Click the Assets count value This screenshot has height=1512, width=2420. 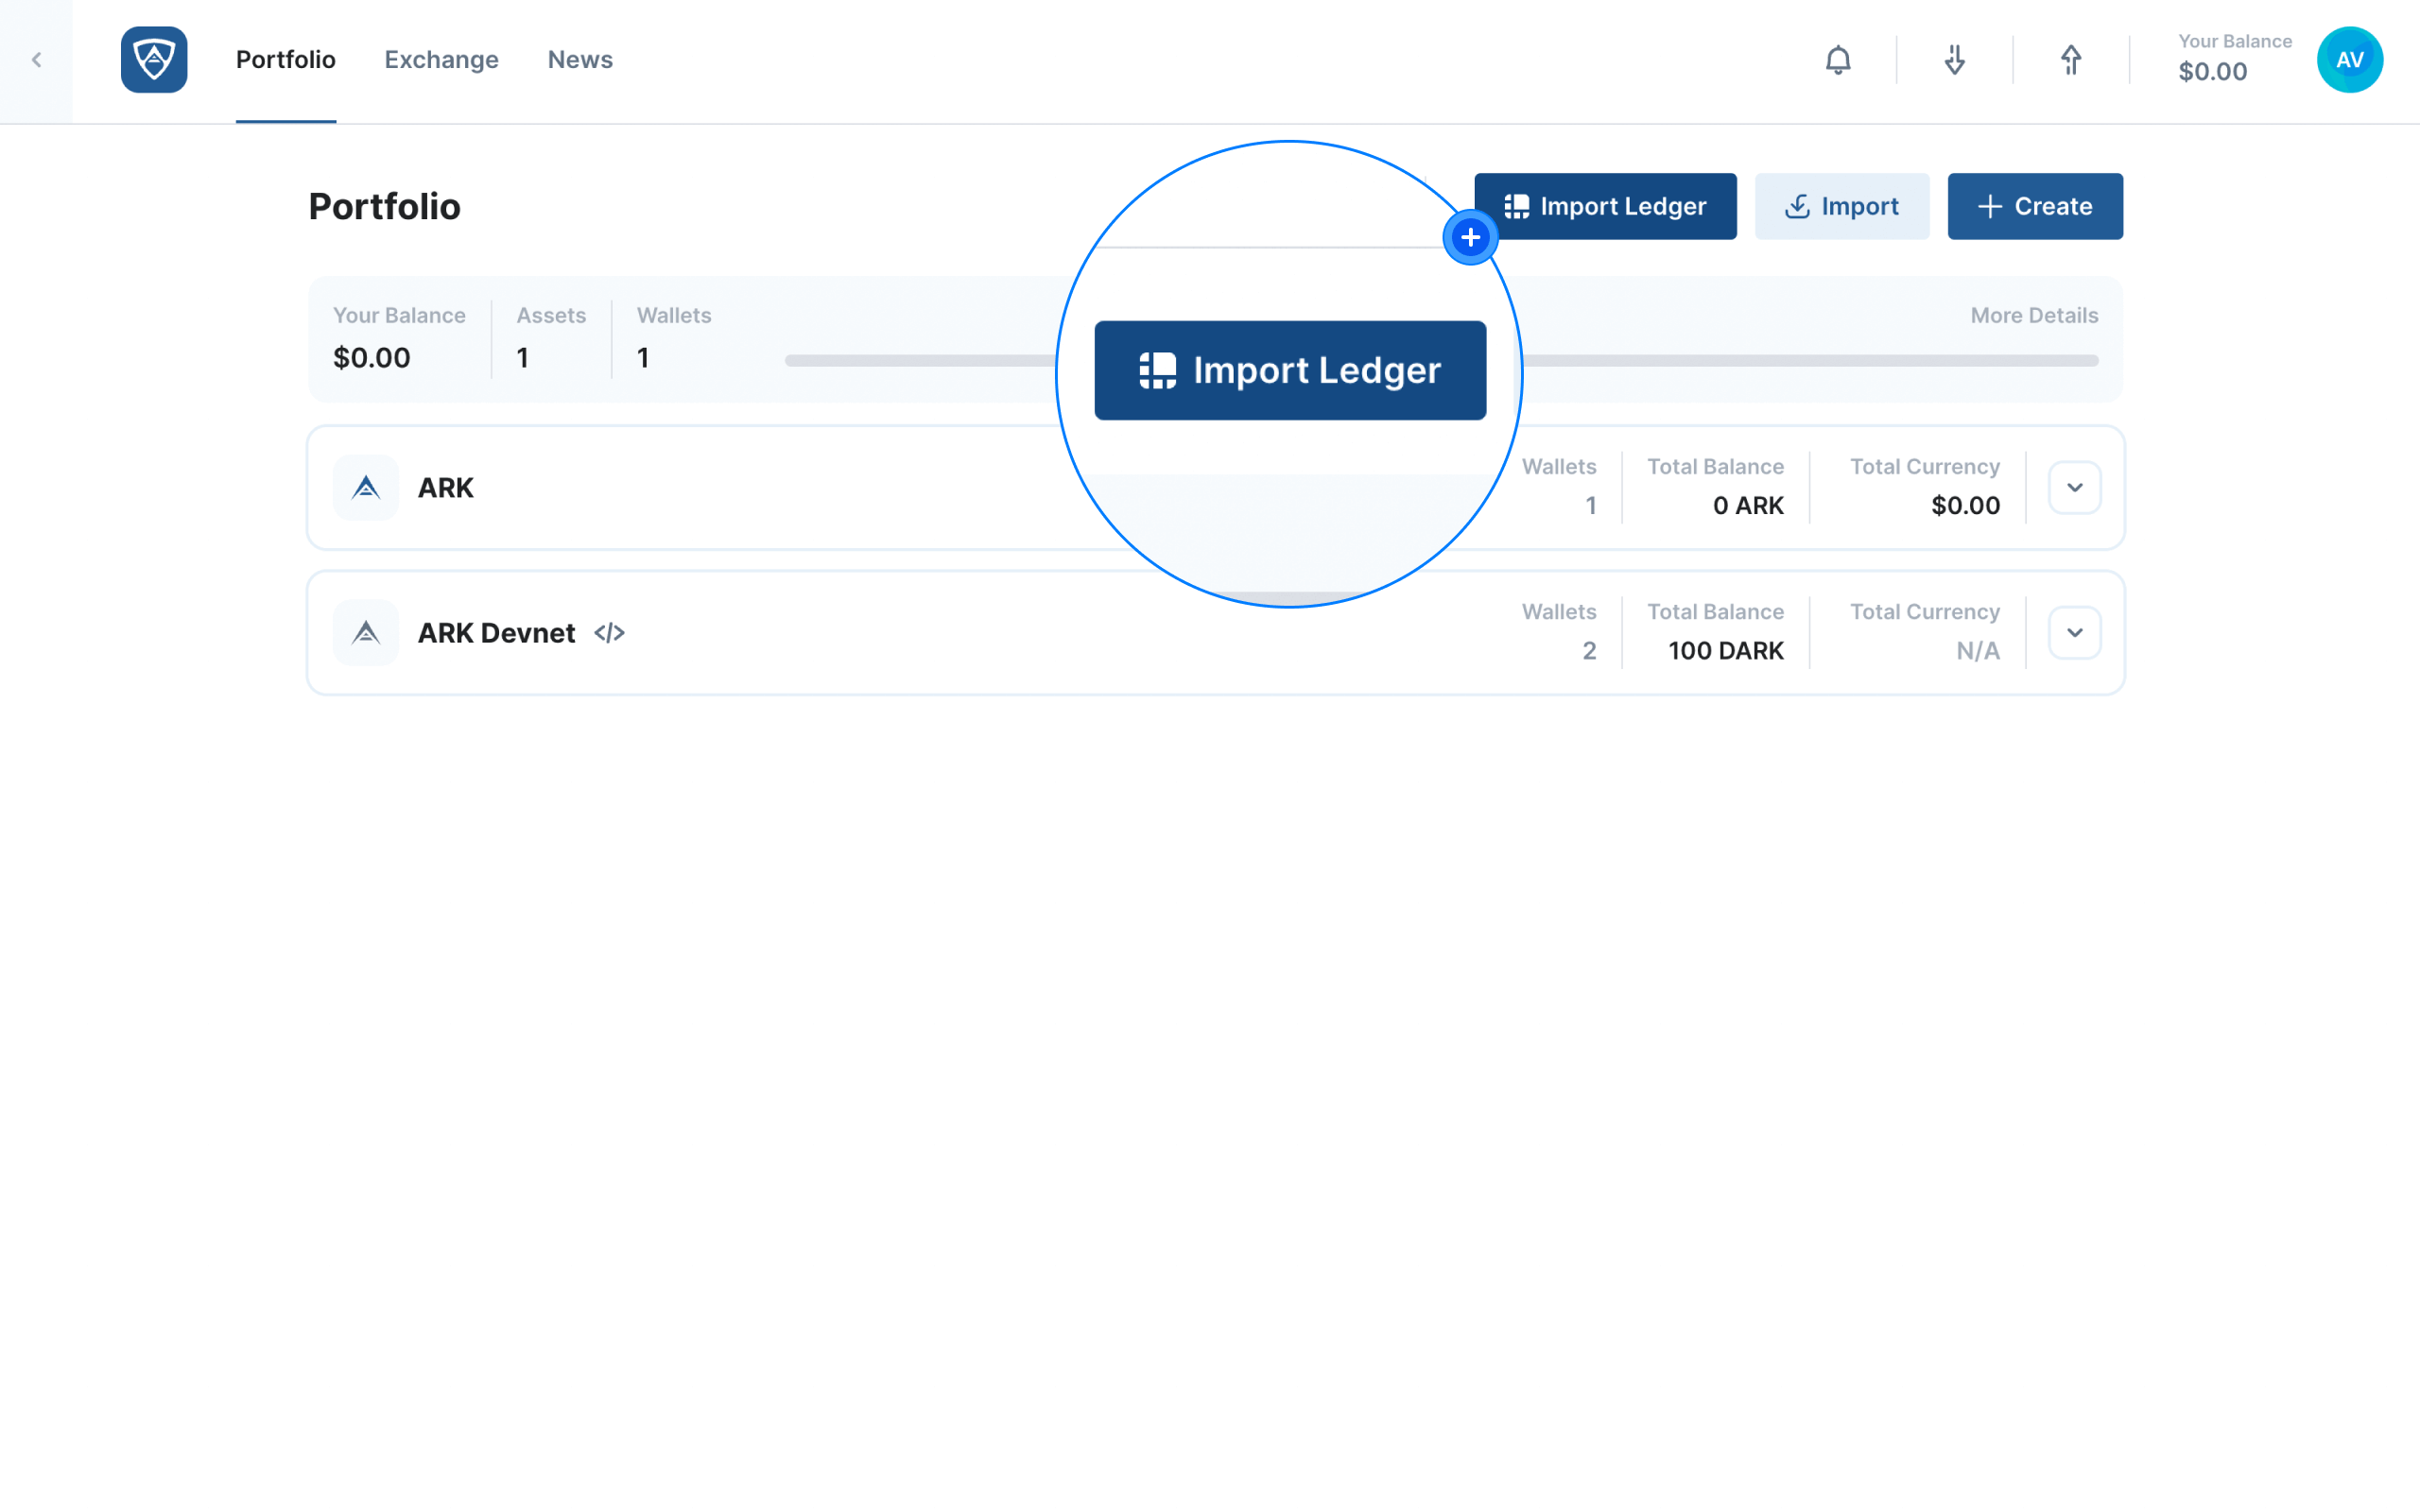pos(523,358)
